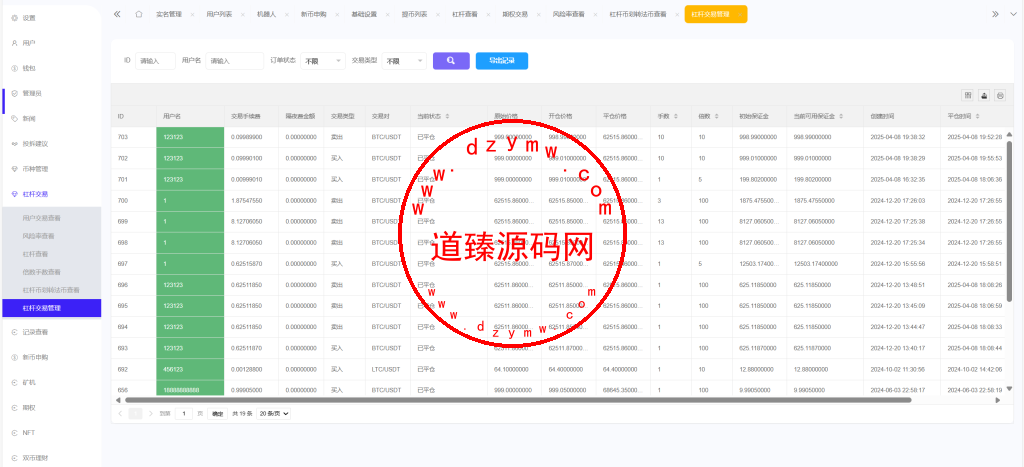Open the 交易类型 dropdown
Screen dimensions: 1024x467
(404, 61)
